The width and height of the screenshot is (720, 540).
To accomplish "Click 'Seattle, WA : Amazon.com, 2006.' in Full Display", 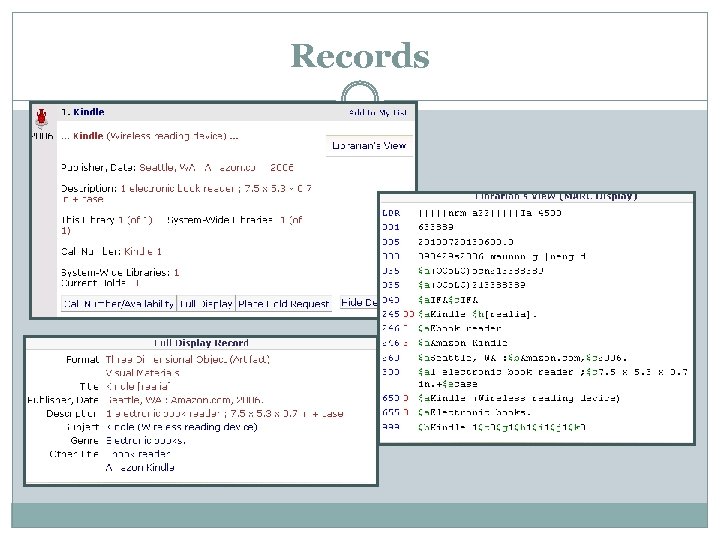I will 185,400.
